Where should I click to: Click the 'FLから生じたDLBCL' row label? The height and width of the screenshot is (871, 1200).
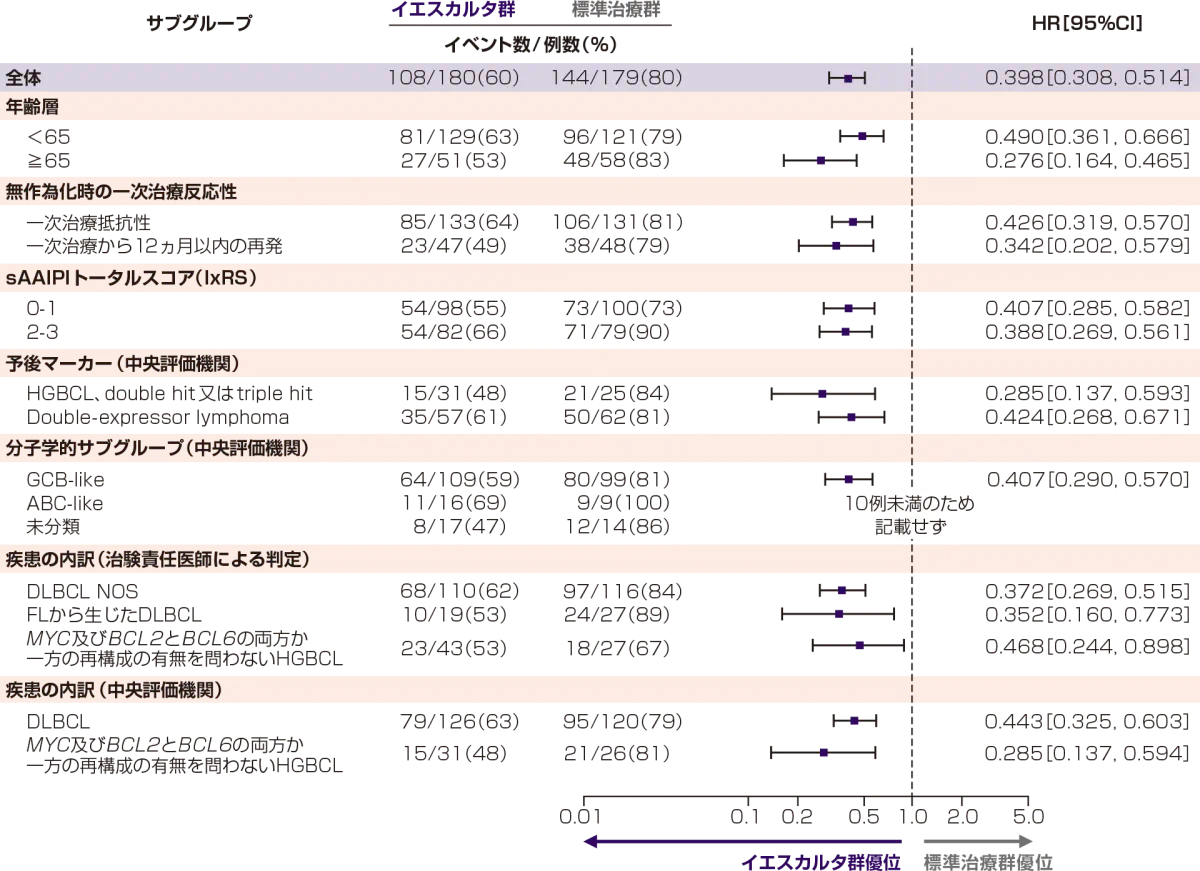(x=114, y=615)
